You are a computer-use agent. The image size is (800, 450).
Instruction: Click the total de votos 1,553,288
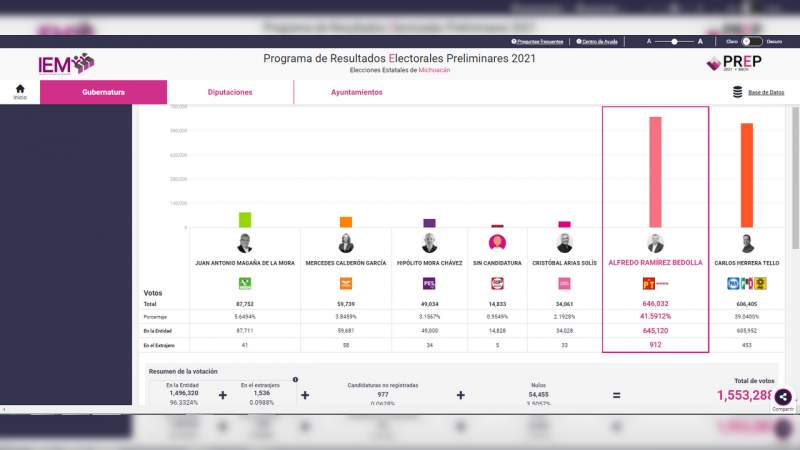[x=745, y=395]
